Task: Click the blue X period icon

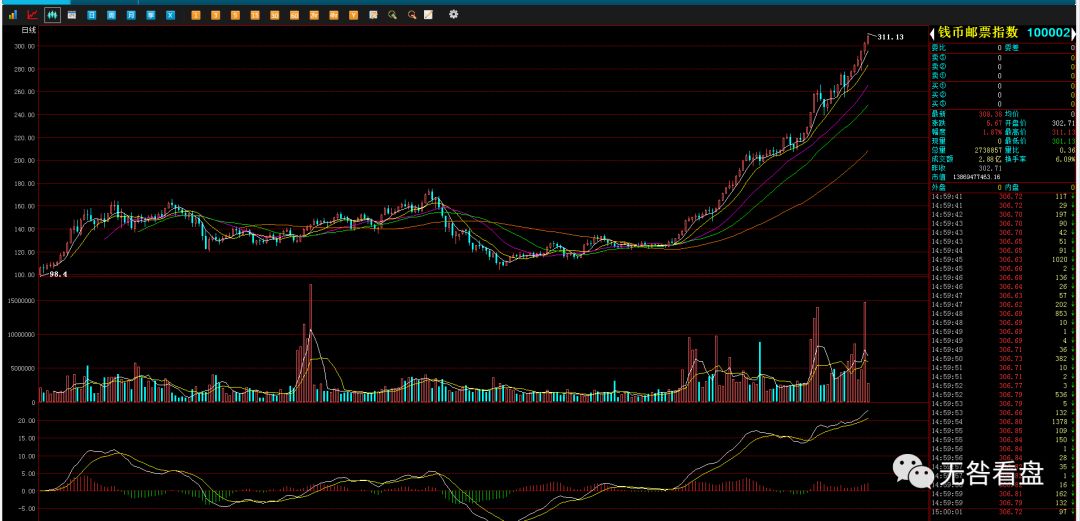Action: click(171, 14)
